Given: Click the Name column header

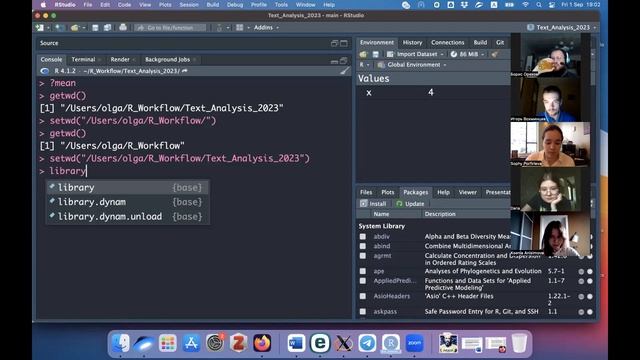Looking at the screenshot, I should pyautogui.click(x=381, y=214).
